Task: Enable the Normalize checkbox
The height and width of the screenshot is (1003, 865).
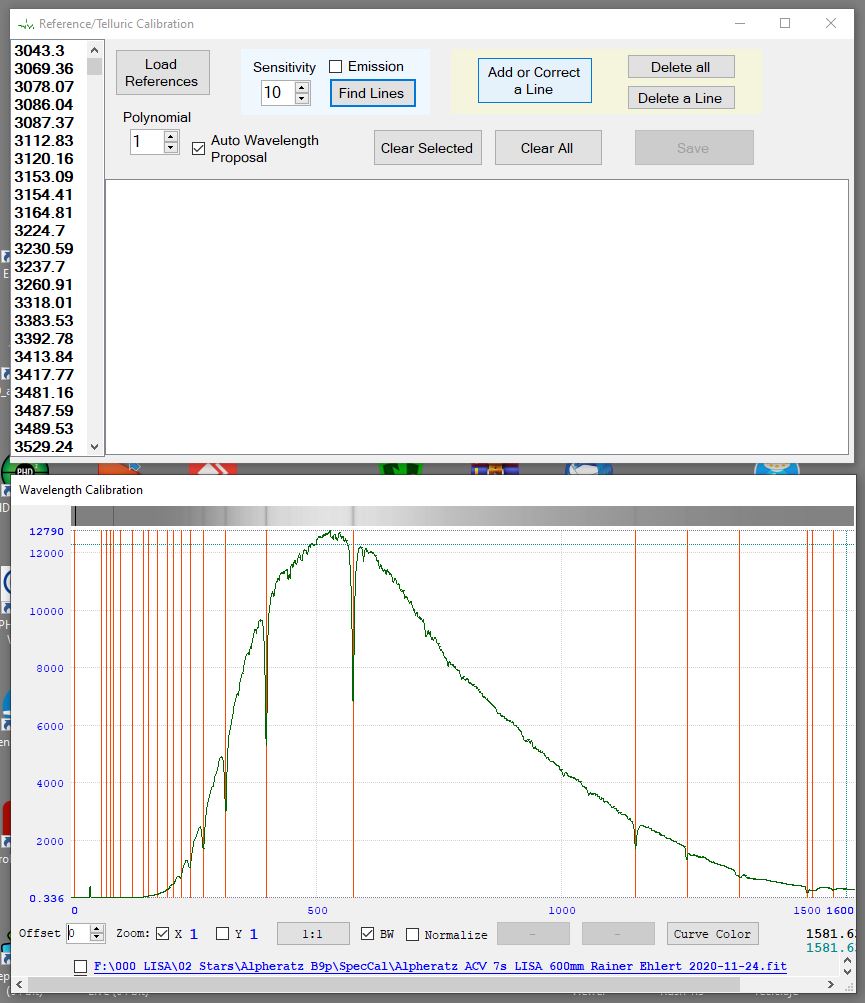Action: click(412, 935)
